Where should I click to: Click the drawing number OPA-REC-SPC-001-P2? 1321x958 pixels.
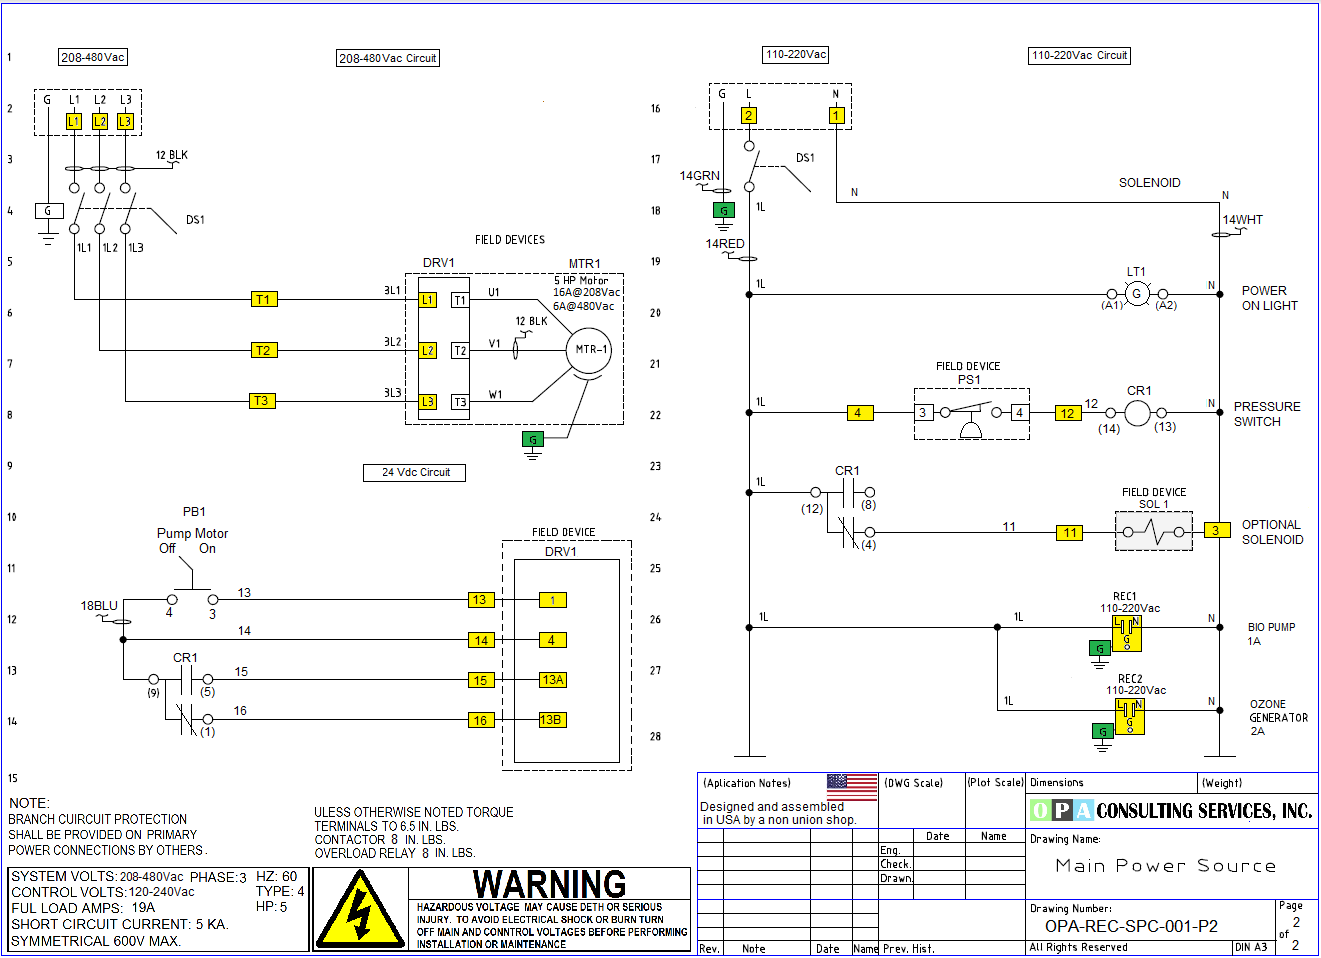(x=1131, y=926)
